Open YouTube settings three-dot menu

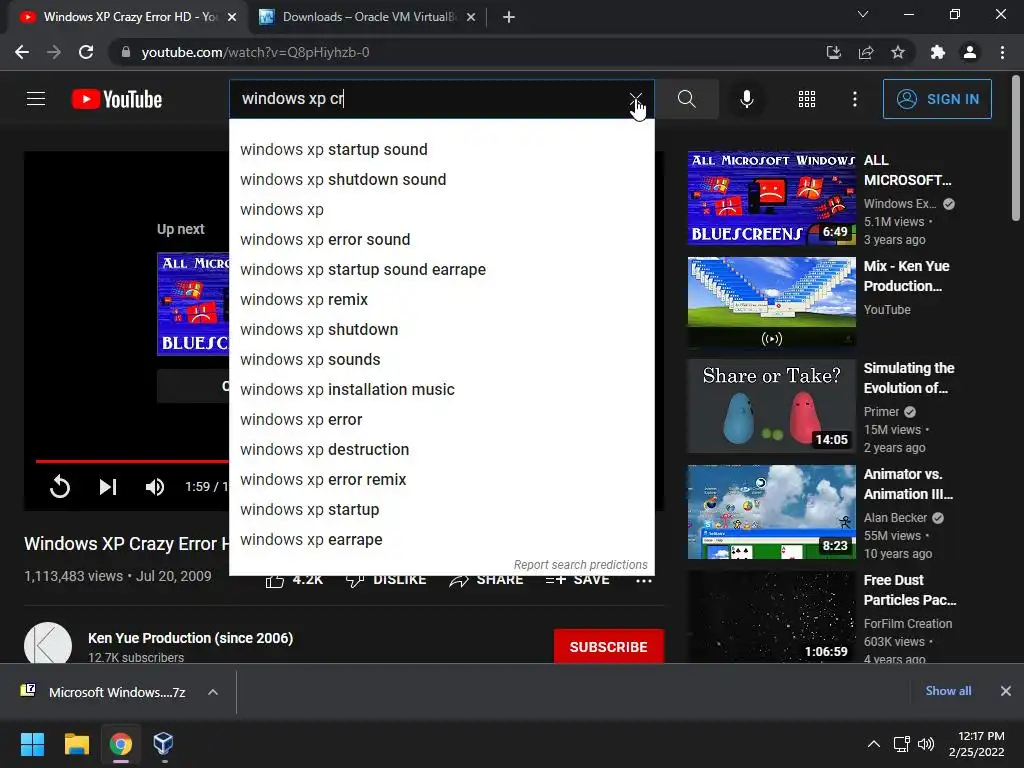(854, 99)
